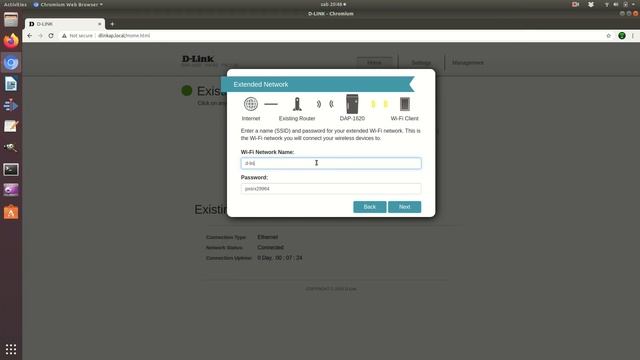Open Ubuntu Software from the dock

[11, 212]
